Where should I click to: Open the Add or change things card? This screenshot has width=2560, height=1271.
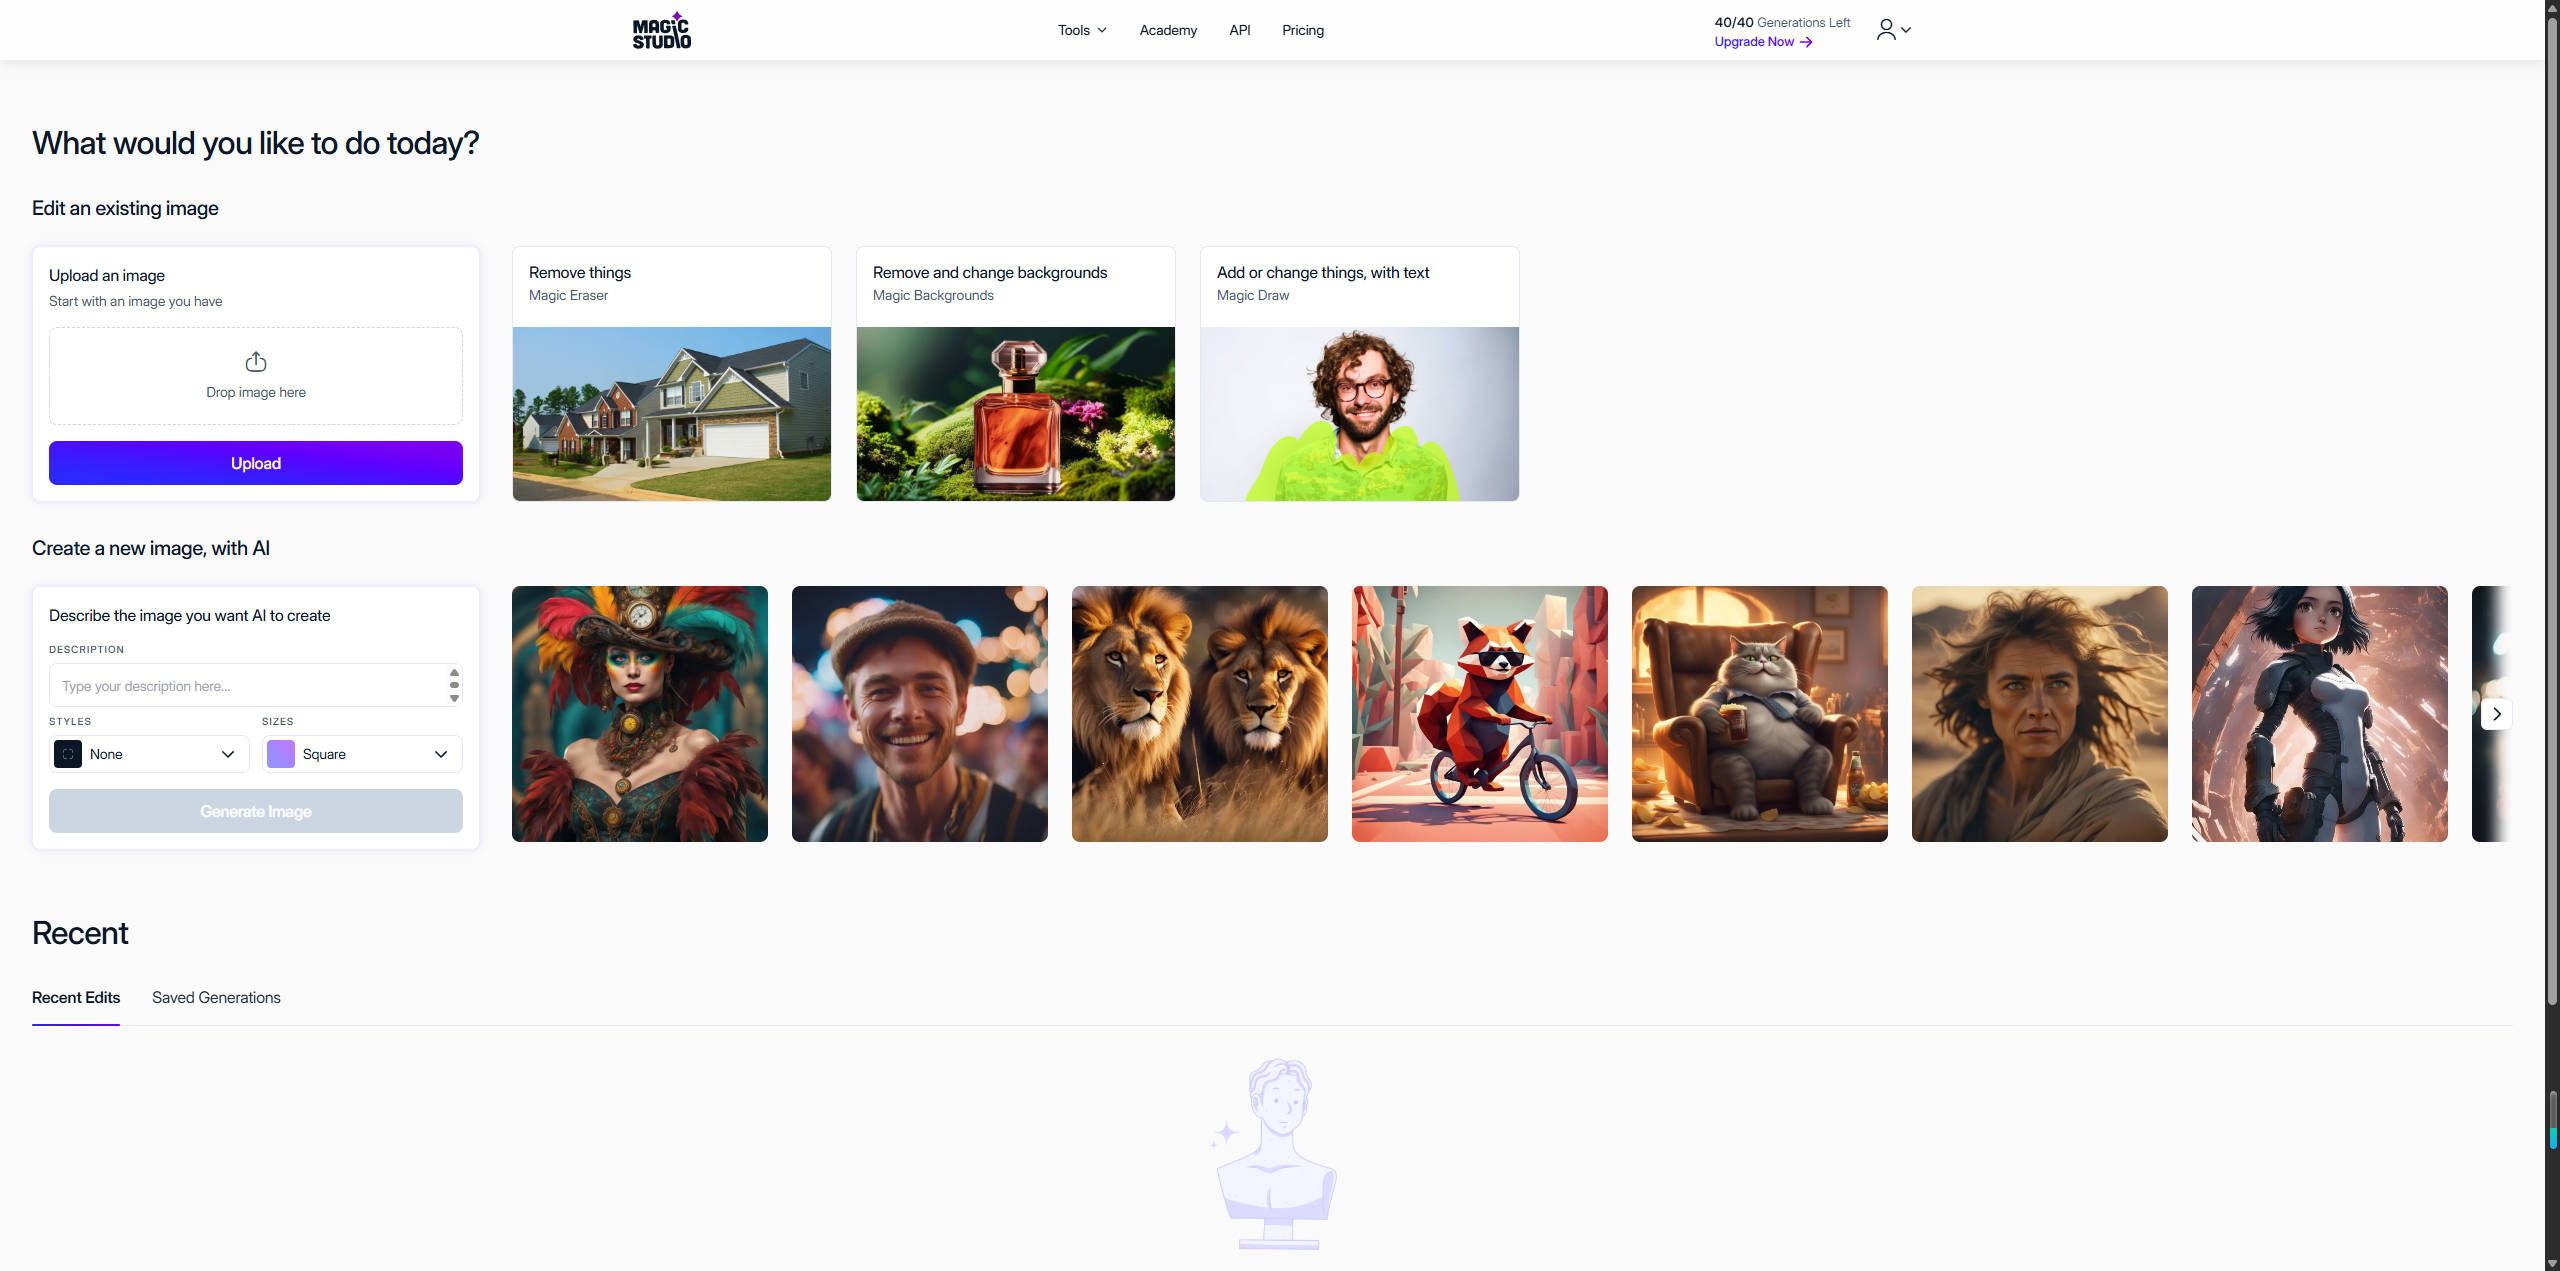click(1360, 374)
